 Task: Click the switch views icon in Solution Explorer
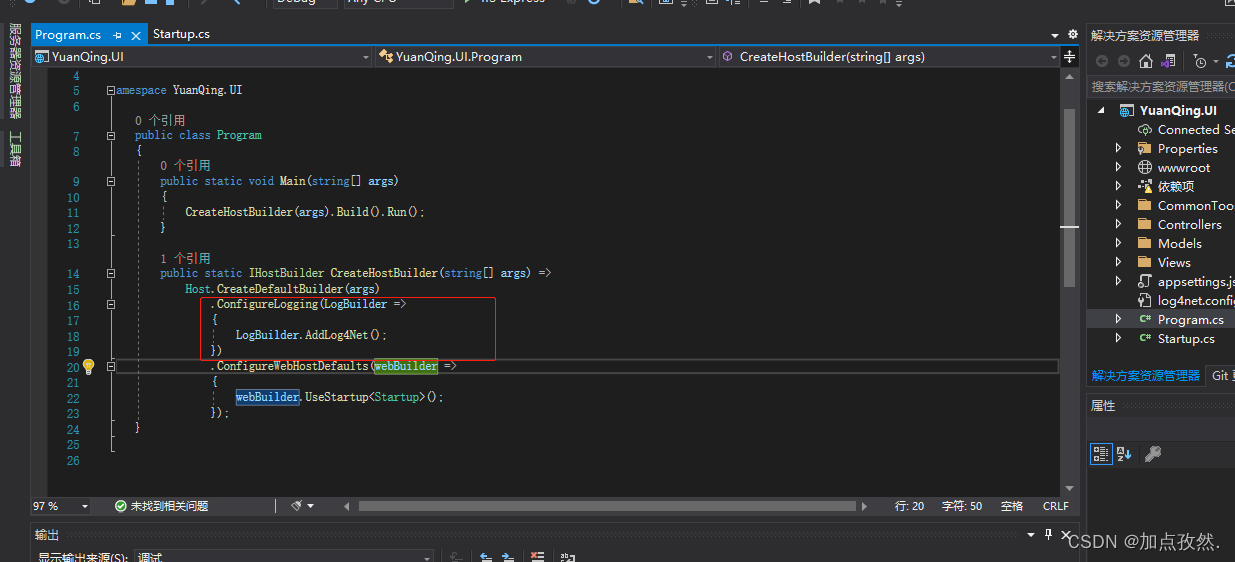(x=1170, y=61)
